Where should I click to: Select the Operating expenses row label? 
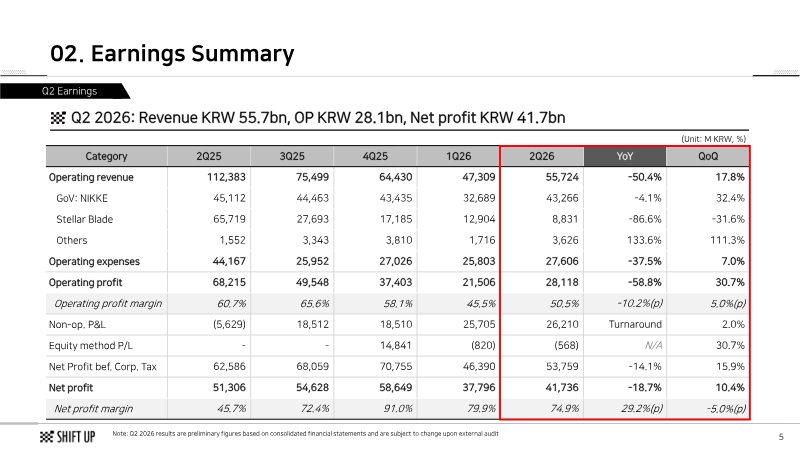(94, 261)
